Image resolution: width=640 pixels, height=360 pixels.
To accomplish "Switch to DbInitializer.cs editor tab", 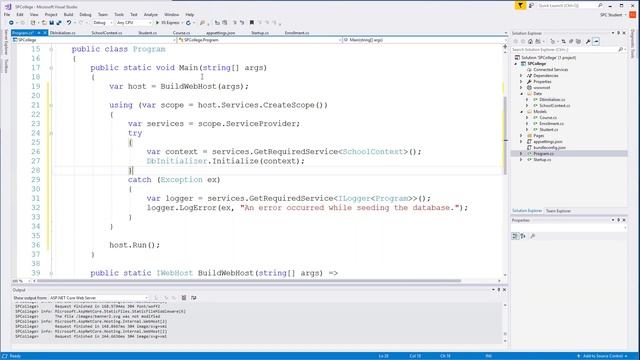I will (62, 33).
